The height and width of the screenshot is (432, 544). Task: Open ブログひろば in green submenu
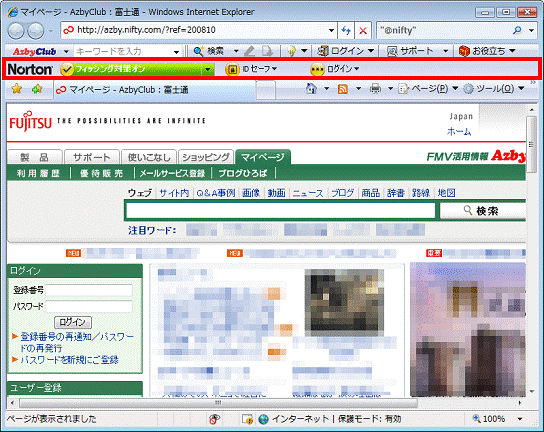click(243, 173)
